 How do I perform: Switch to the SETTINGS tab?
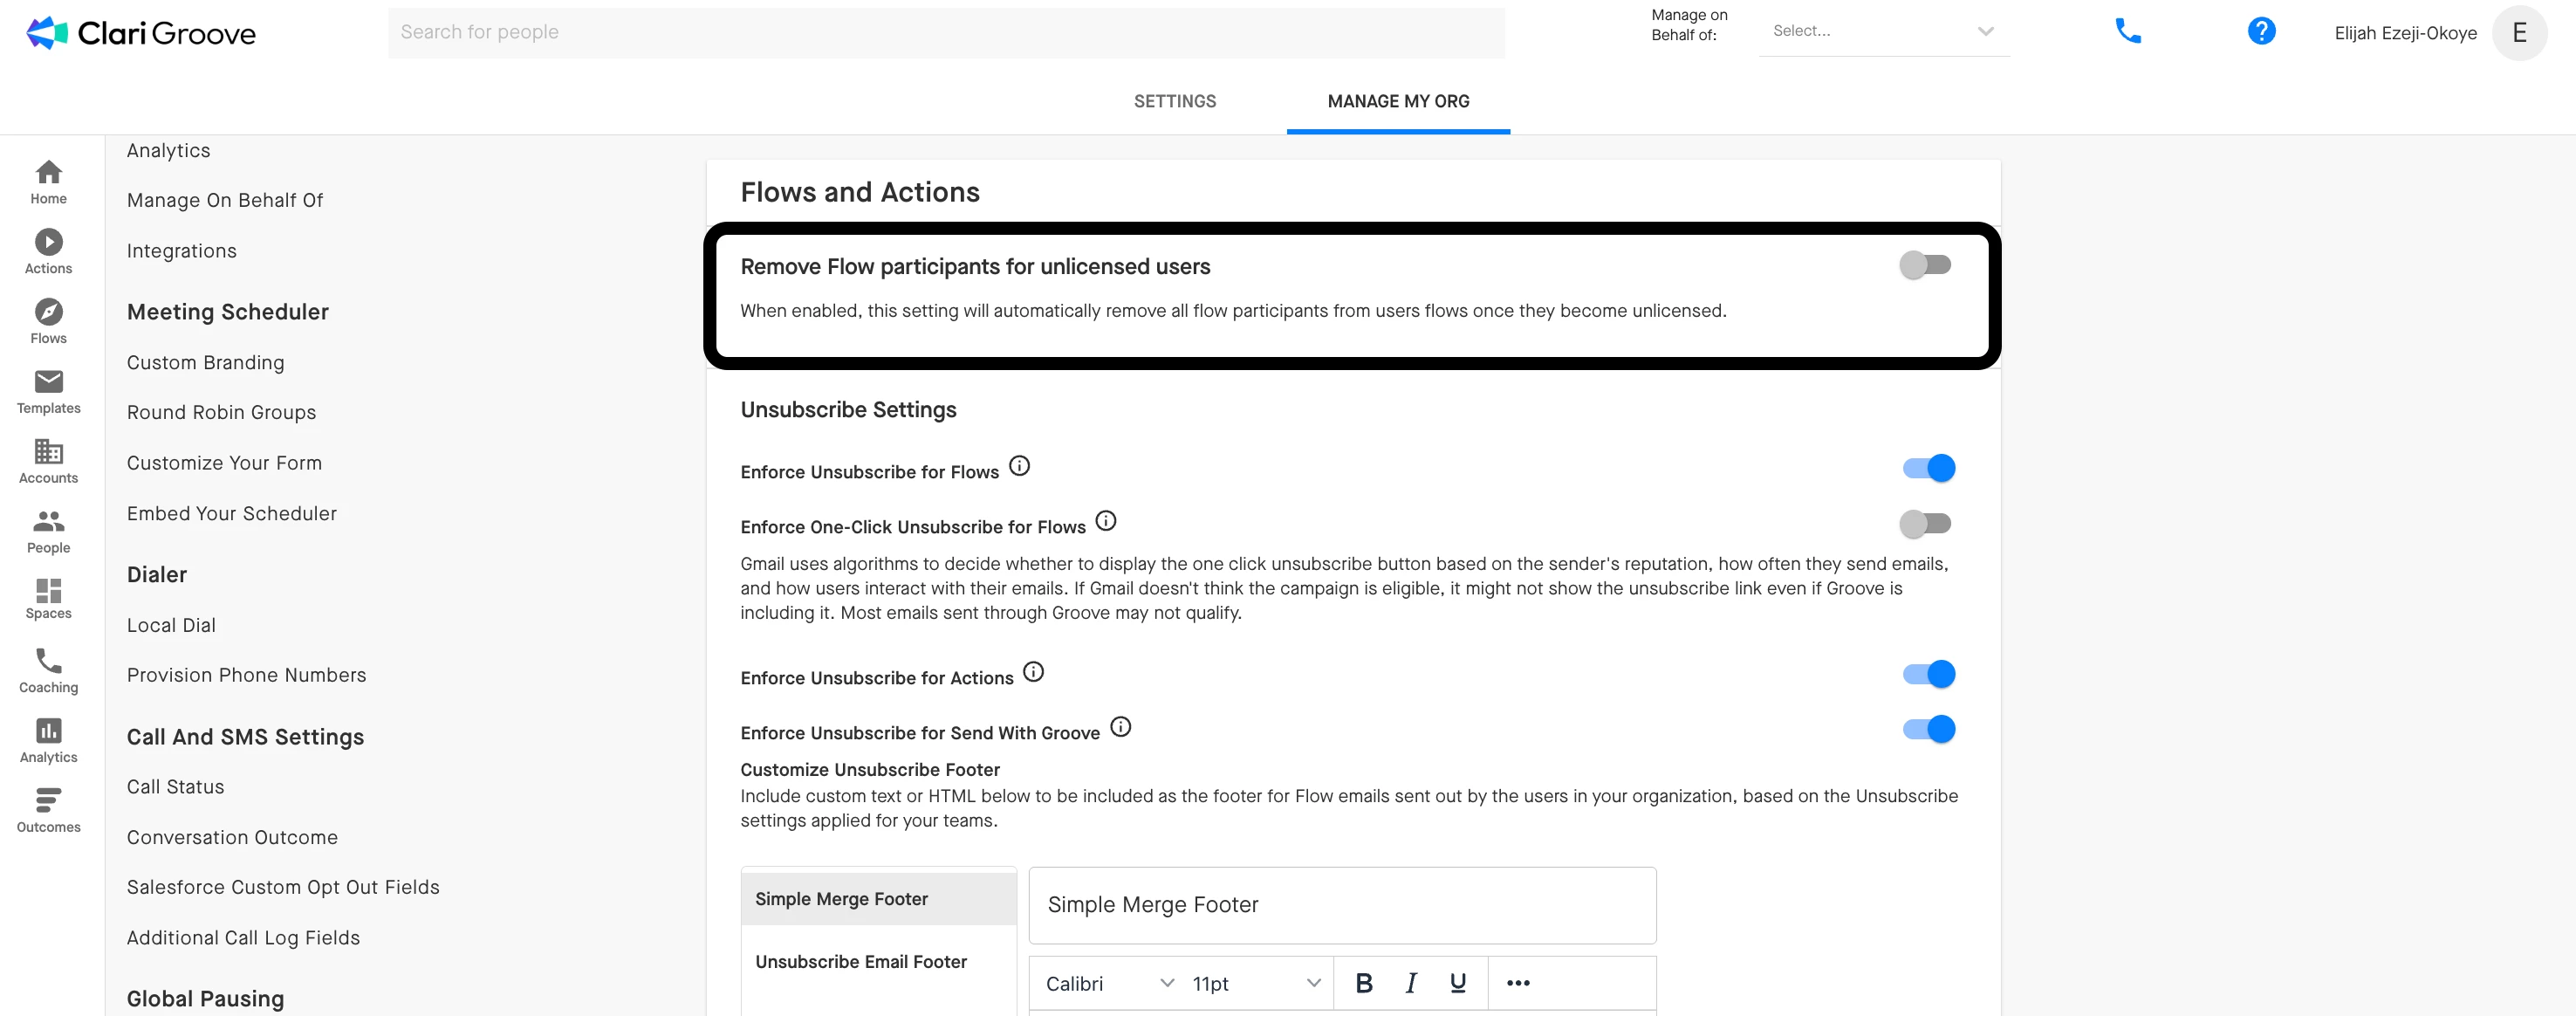tap(1174, 101)
